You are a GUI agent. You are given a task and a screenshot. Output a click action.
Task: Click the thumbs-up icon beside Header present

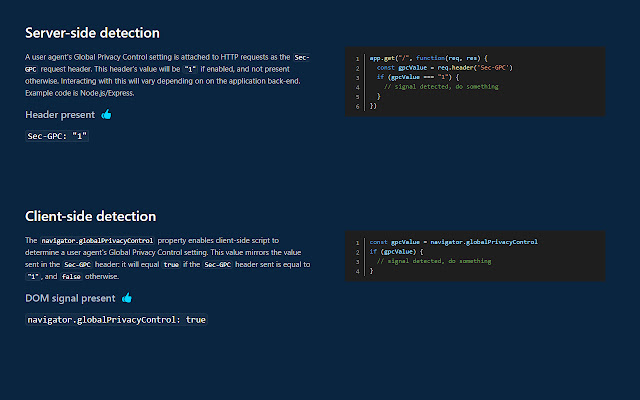pos(106,114)
